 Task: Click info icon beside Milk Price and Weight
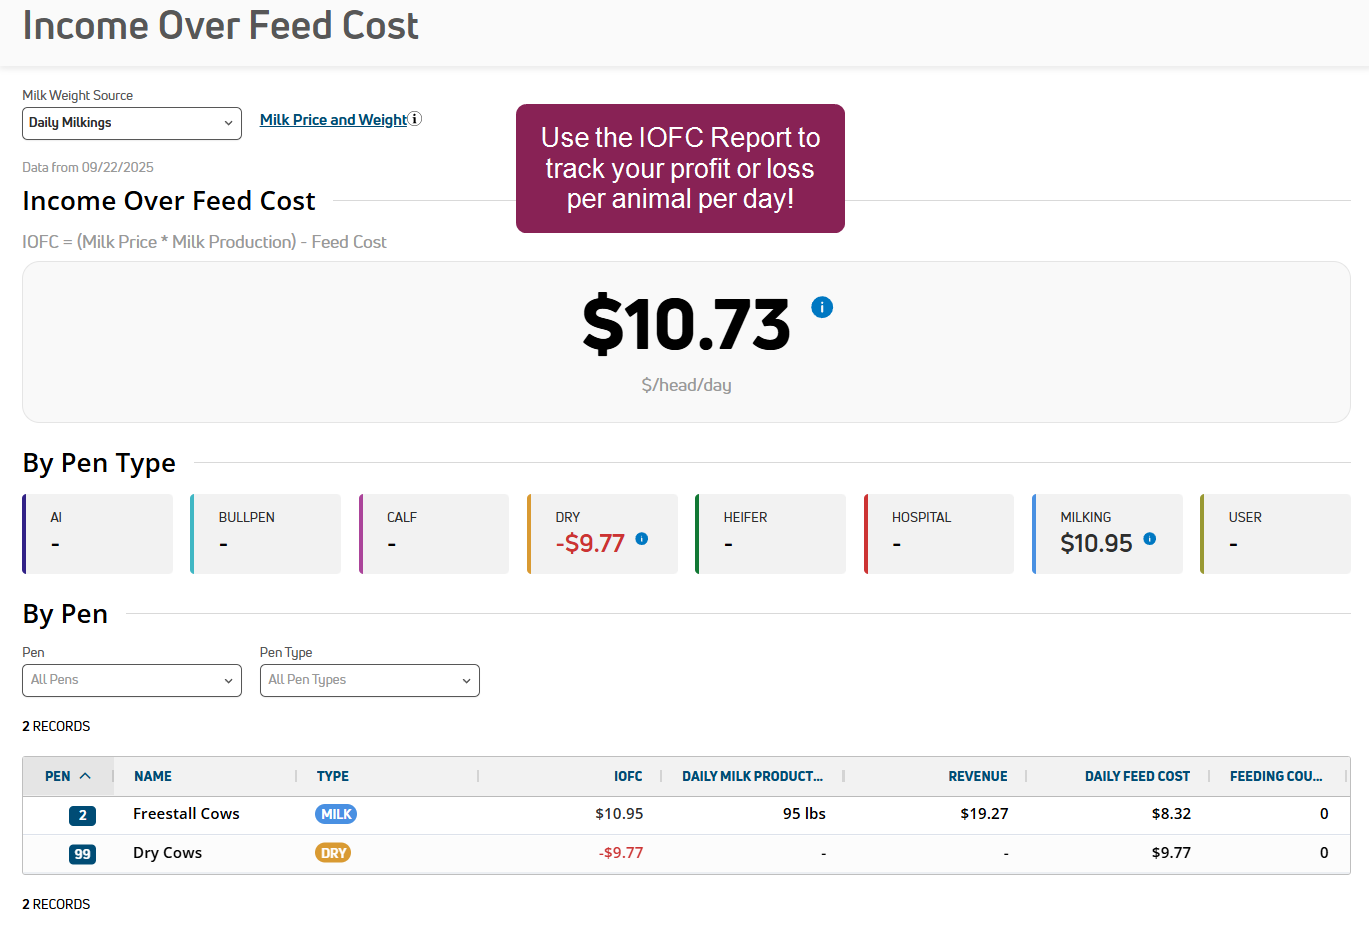pyautogui.click(x=415, y=119)
